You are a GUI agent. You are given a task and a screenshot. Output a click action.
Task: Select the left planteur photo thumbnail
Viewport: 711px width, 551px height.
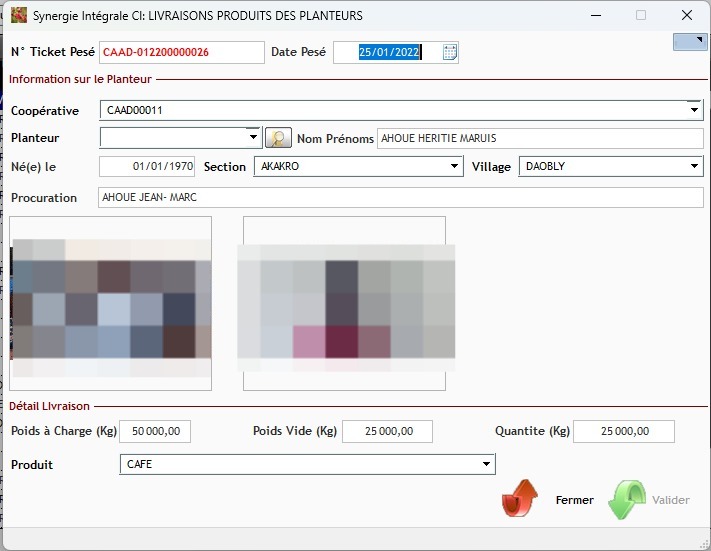point(110,303)
